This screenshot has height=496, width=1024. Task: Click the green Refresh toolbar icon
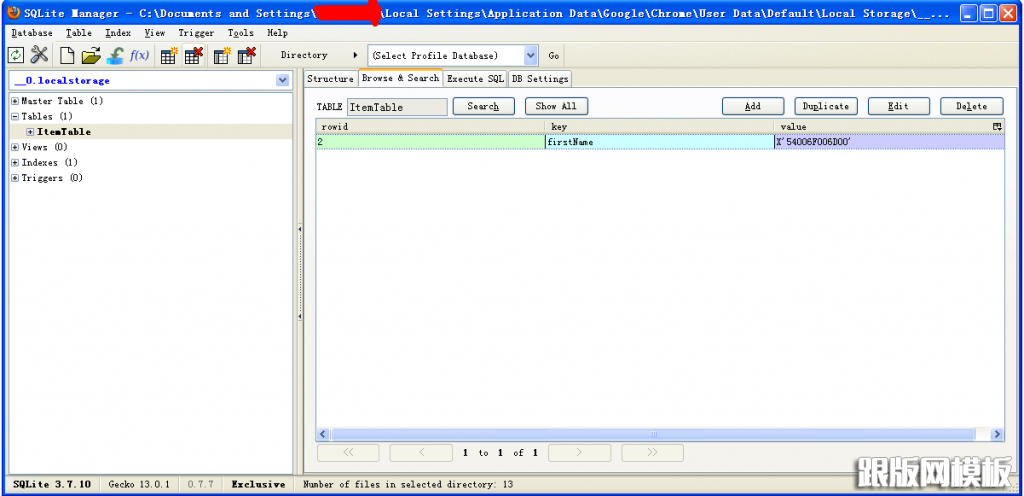click(x=16, y=55)
